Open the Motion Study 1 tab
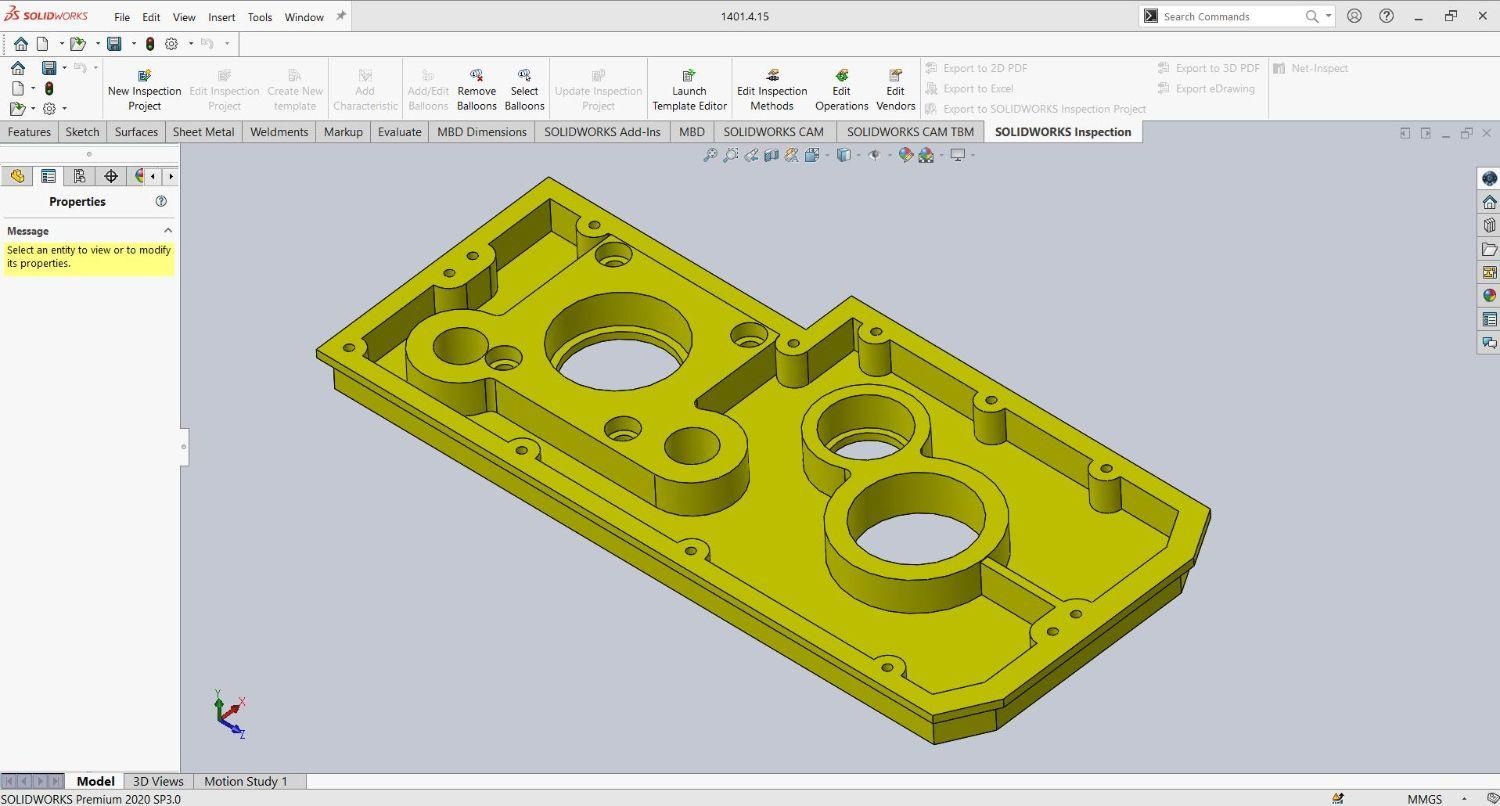The width and height of the screenshot is (1500, 806). click(245, 781)
